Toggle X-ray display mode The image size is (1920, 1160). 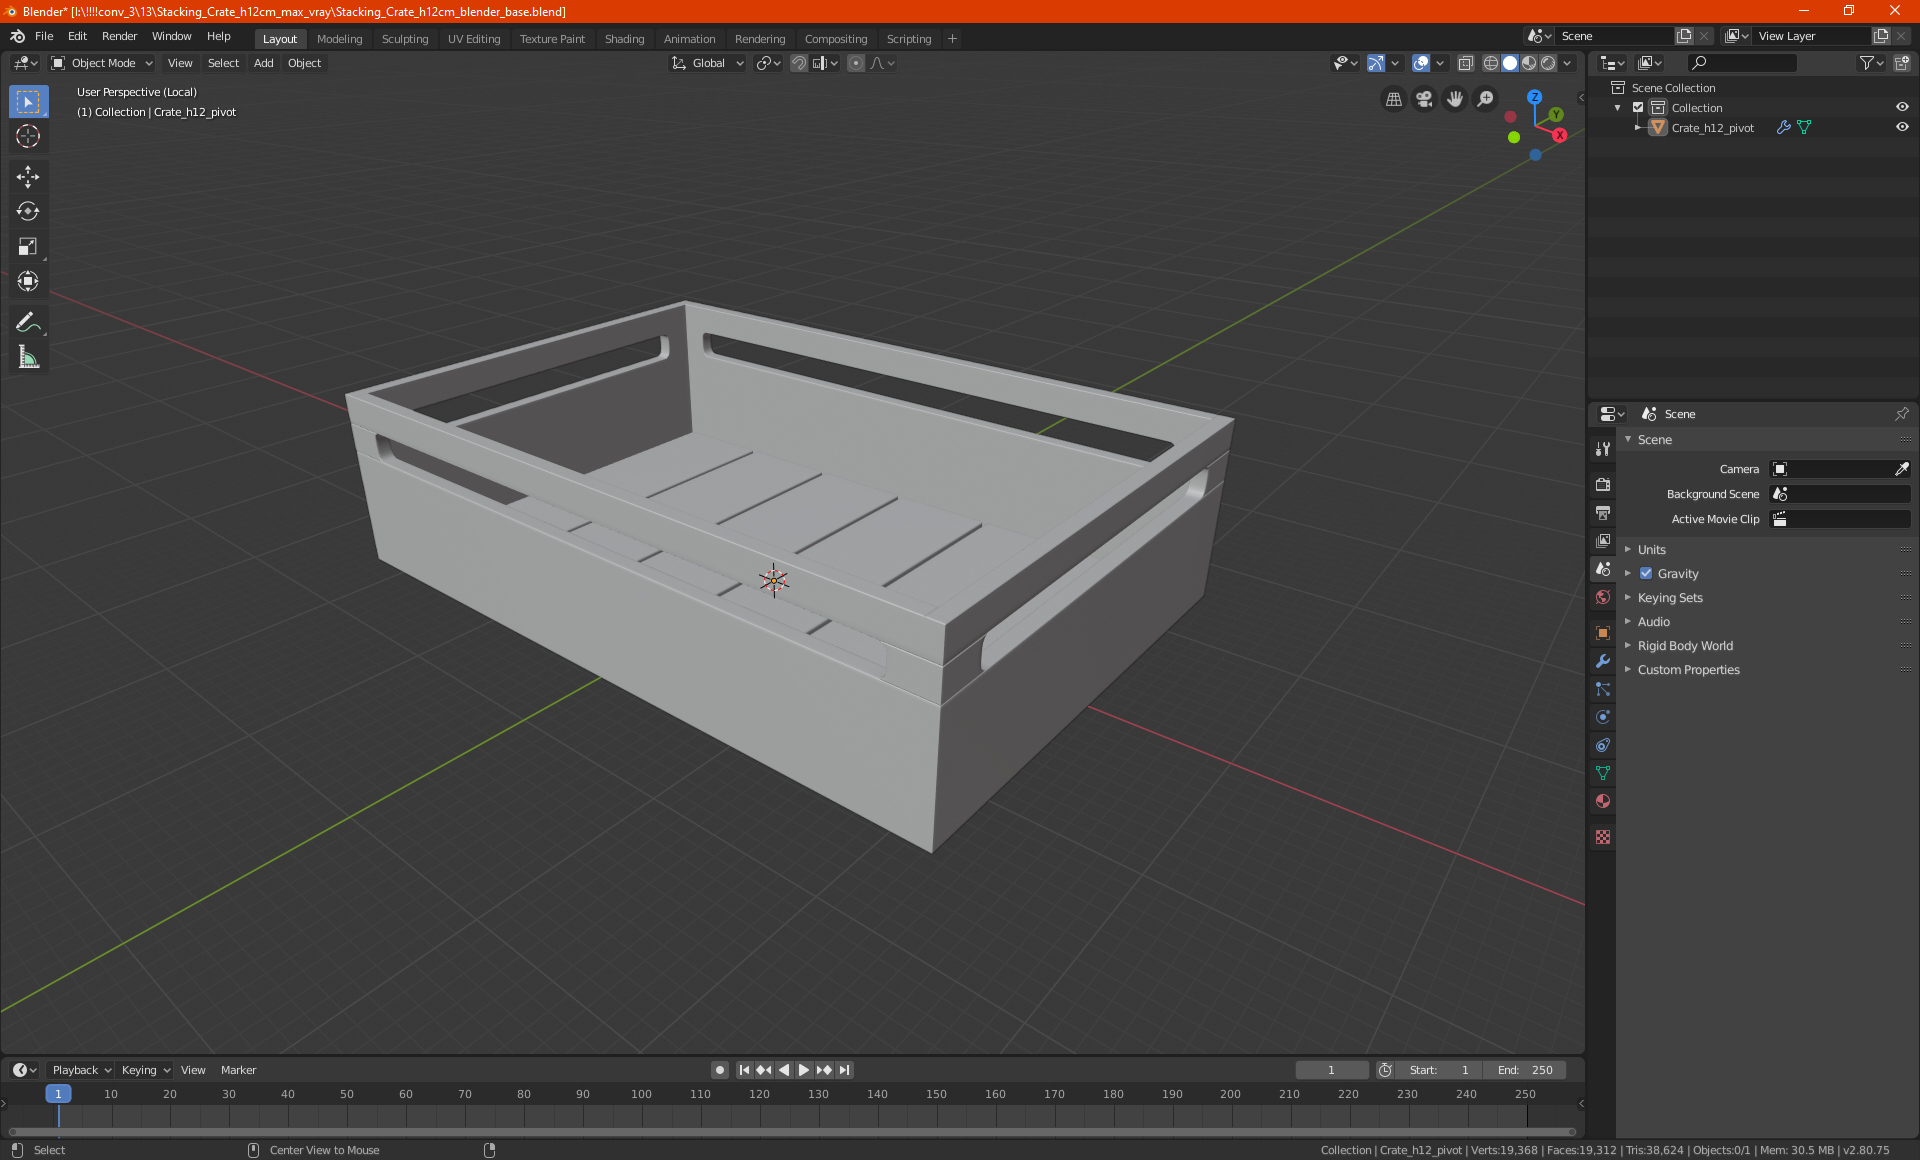(x=1465, y=63)
